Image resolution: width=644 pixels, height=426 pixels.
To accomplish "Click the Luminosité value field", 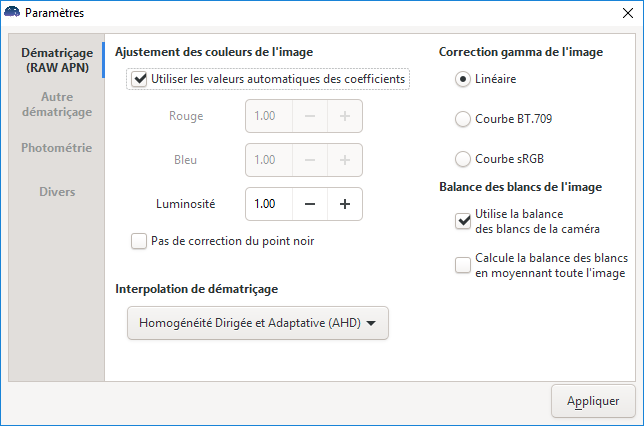I will 268,204.
